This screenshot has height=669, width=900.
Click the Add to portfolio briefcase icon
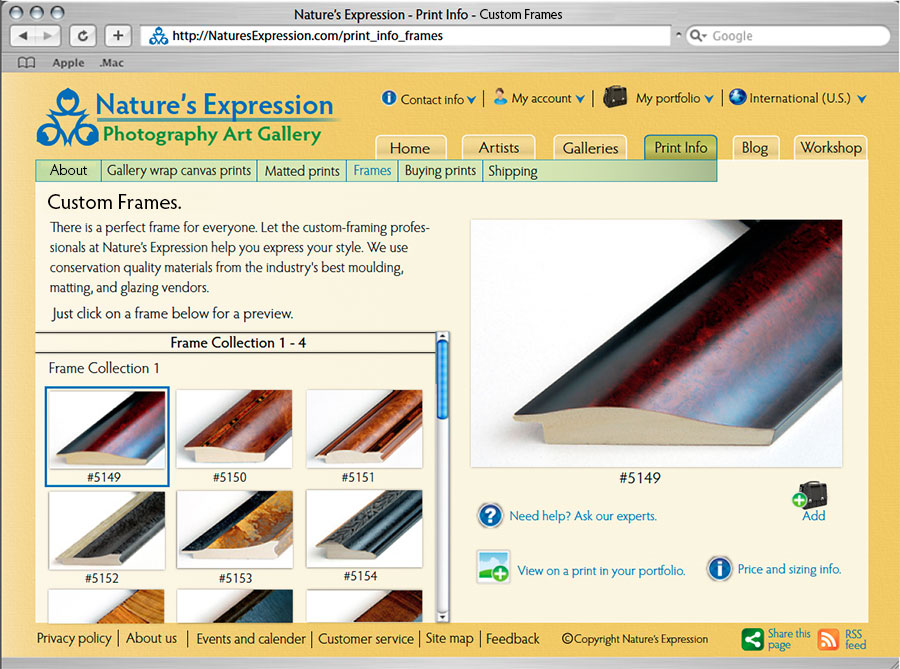pyautogui.click(x=811, y=494)
